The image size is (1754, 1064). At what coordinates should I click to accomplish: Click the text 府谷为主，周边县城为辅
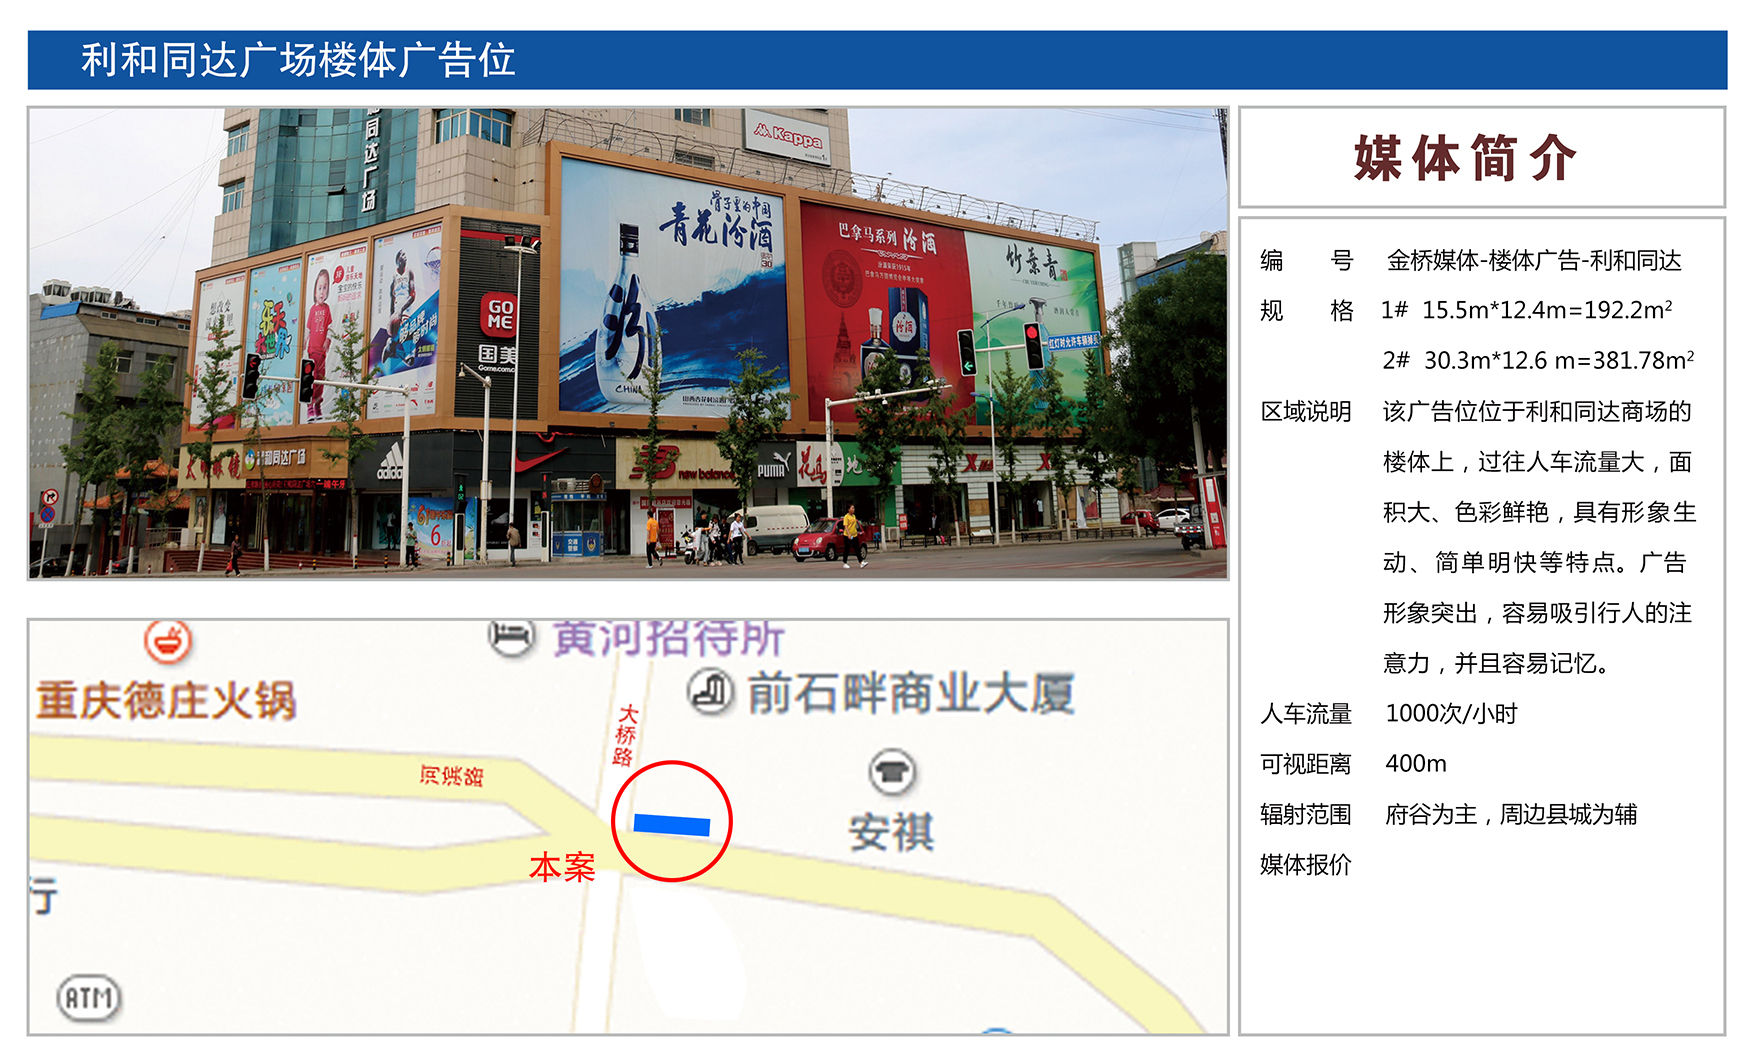pos(1511,814)
